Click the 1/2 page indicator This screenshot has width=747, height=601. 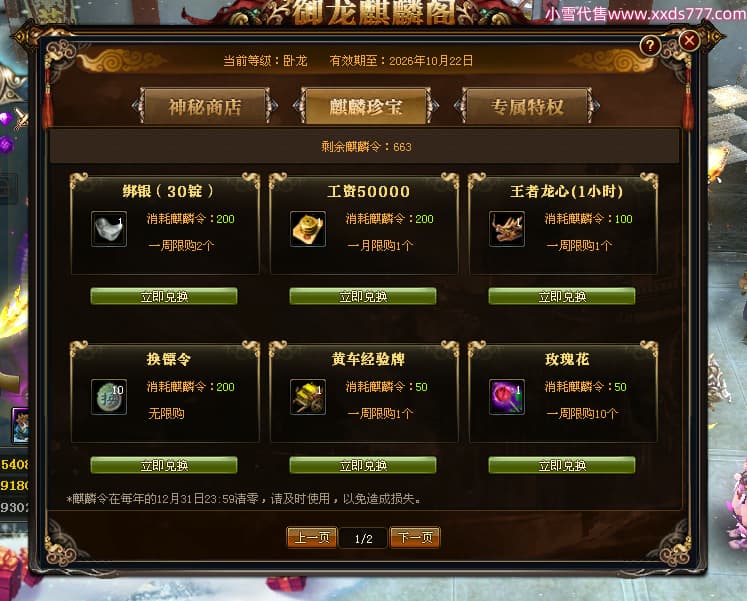(363, 539)
